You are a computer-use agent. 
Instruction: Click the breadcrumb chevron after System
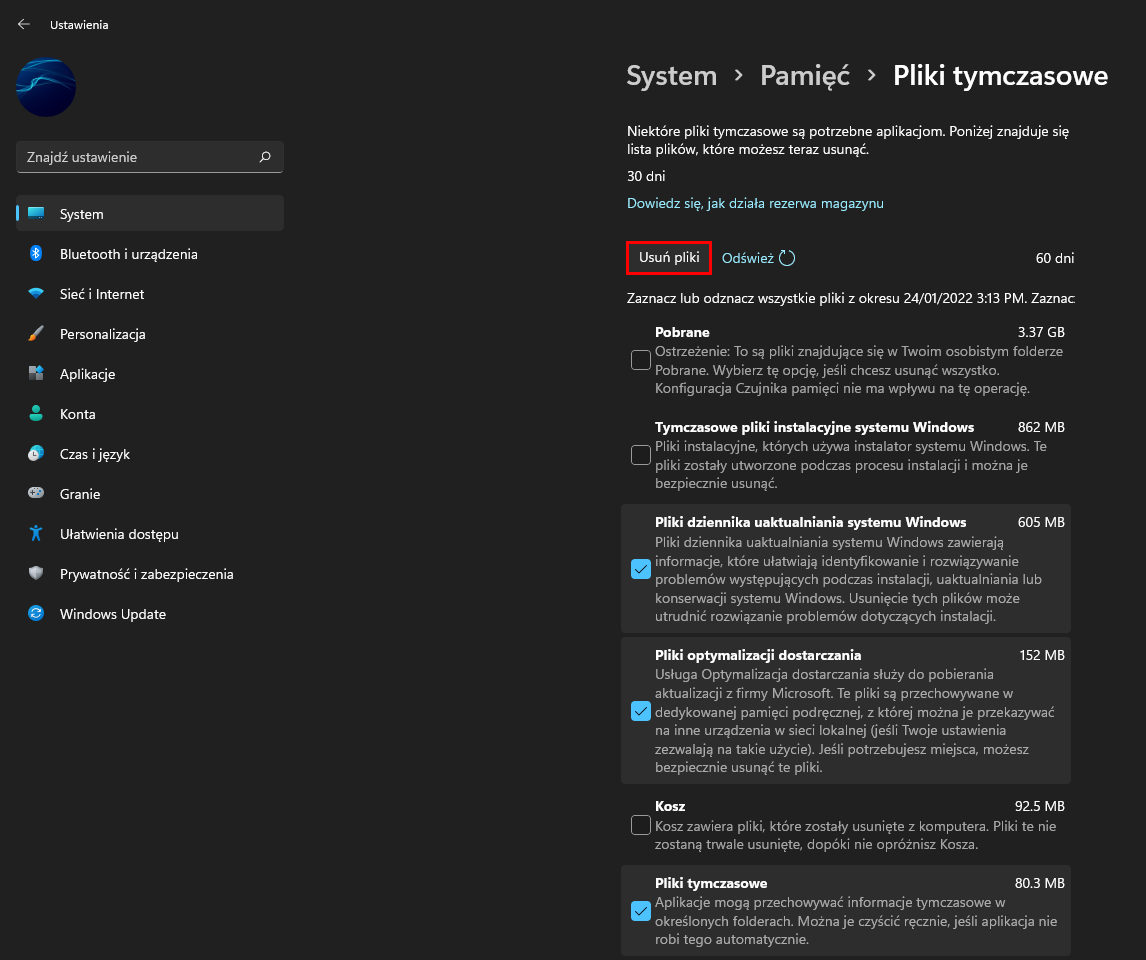(739, 75)
